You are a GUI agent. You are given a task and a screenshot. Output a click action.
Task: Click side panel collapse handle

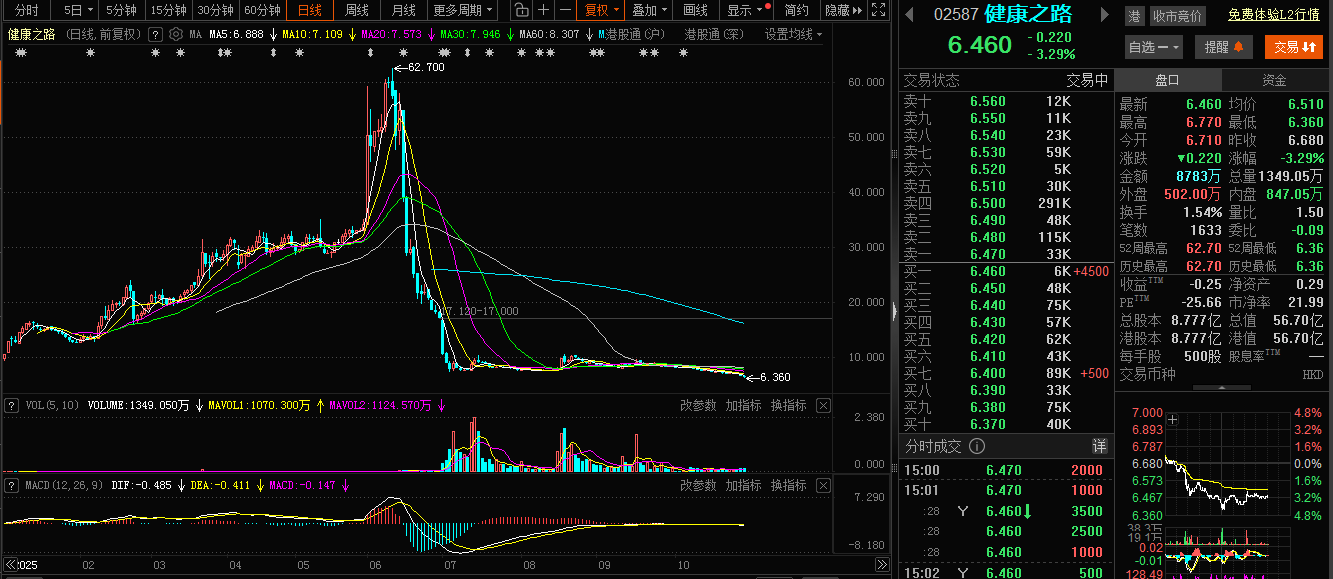point(894,311)
